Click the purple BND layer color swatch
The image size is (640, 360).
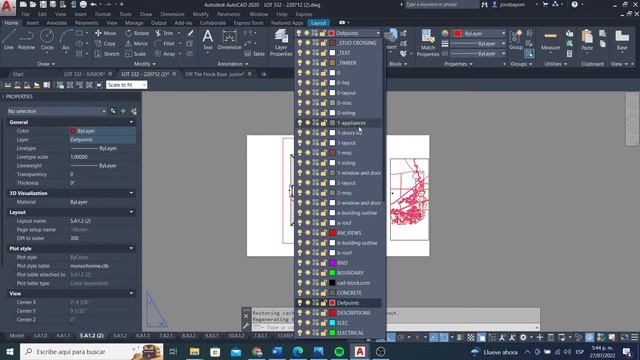click(x=332, y=263)
